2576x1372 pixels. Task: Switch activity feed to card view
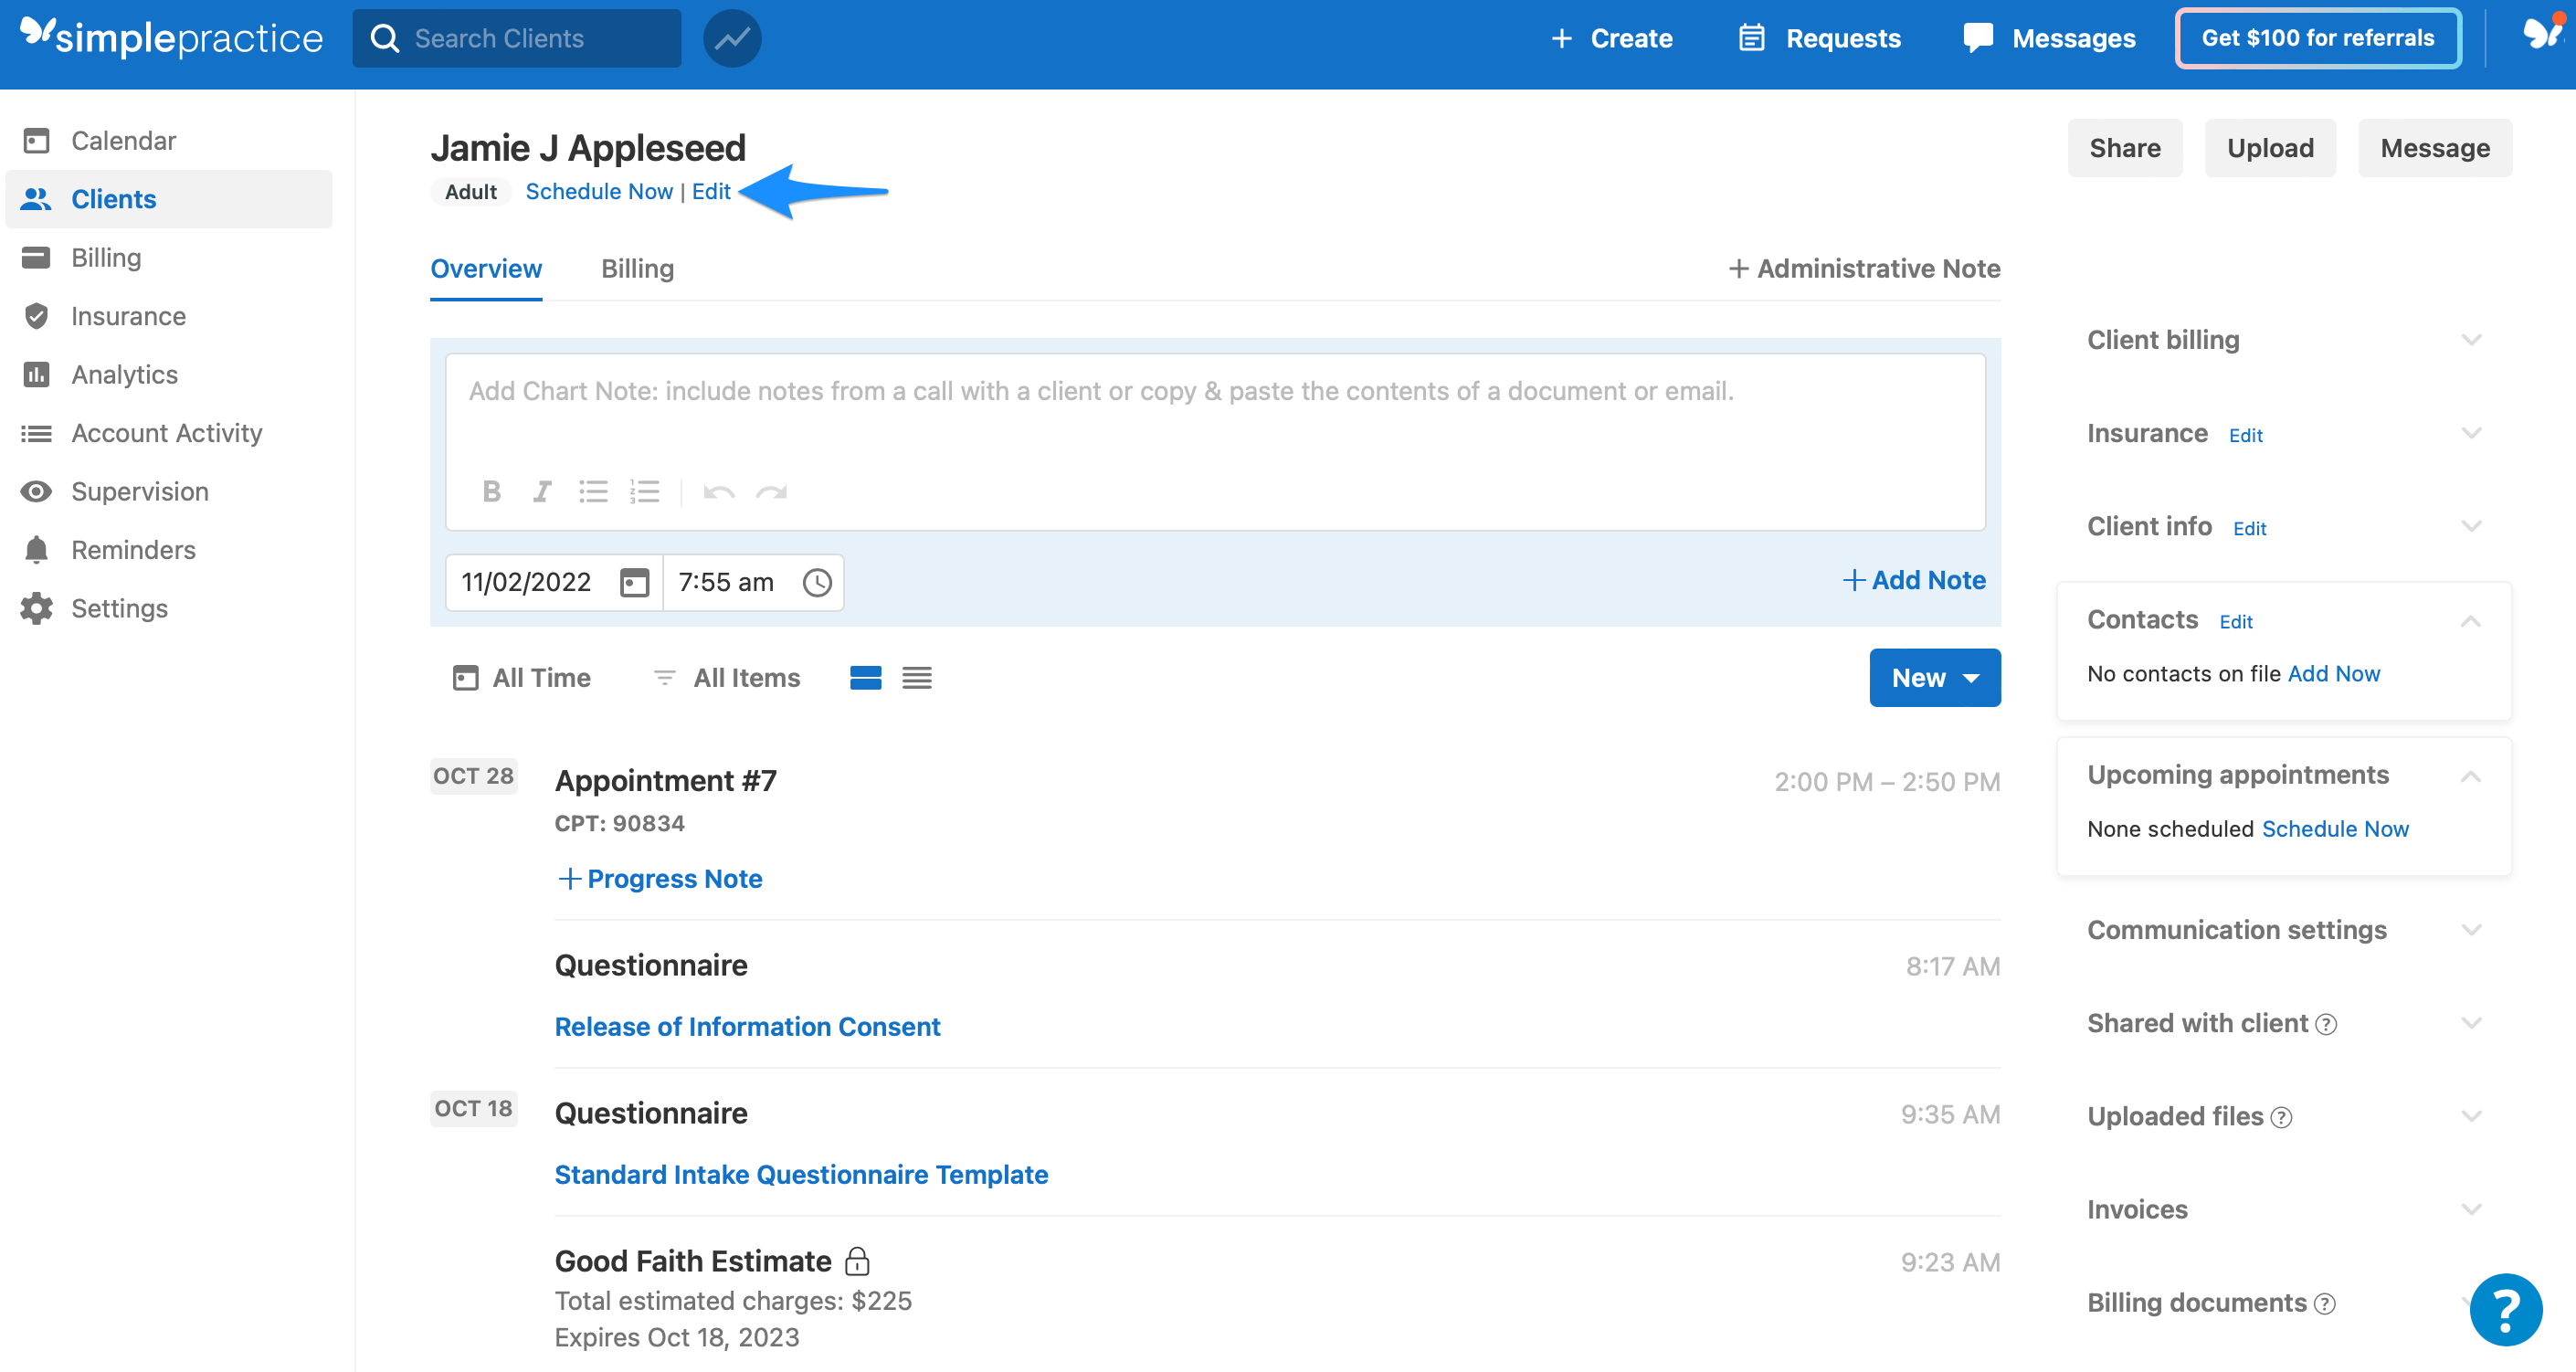(x=866, y=677)
